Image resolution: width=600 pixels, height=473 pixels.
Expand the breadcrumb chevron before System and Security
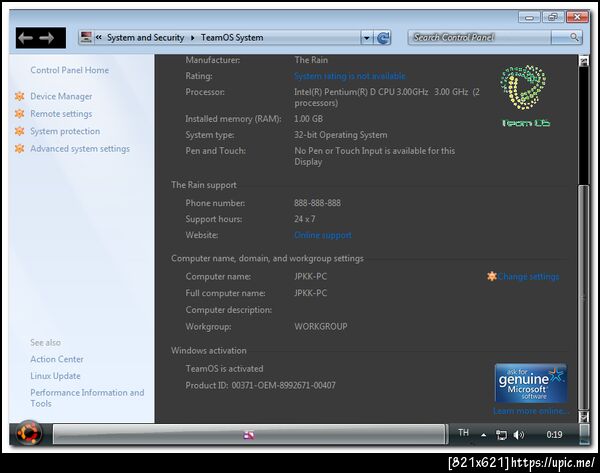(99, 37)
